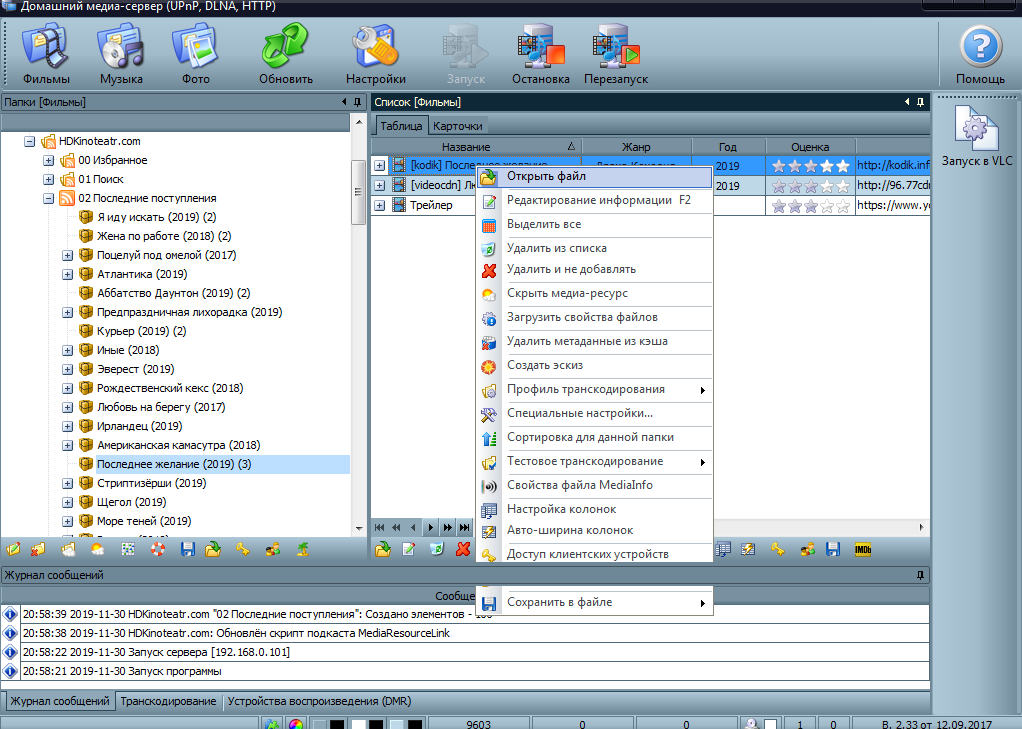
Task: Switch to the Карточки tab
Action: click(458, 126)
